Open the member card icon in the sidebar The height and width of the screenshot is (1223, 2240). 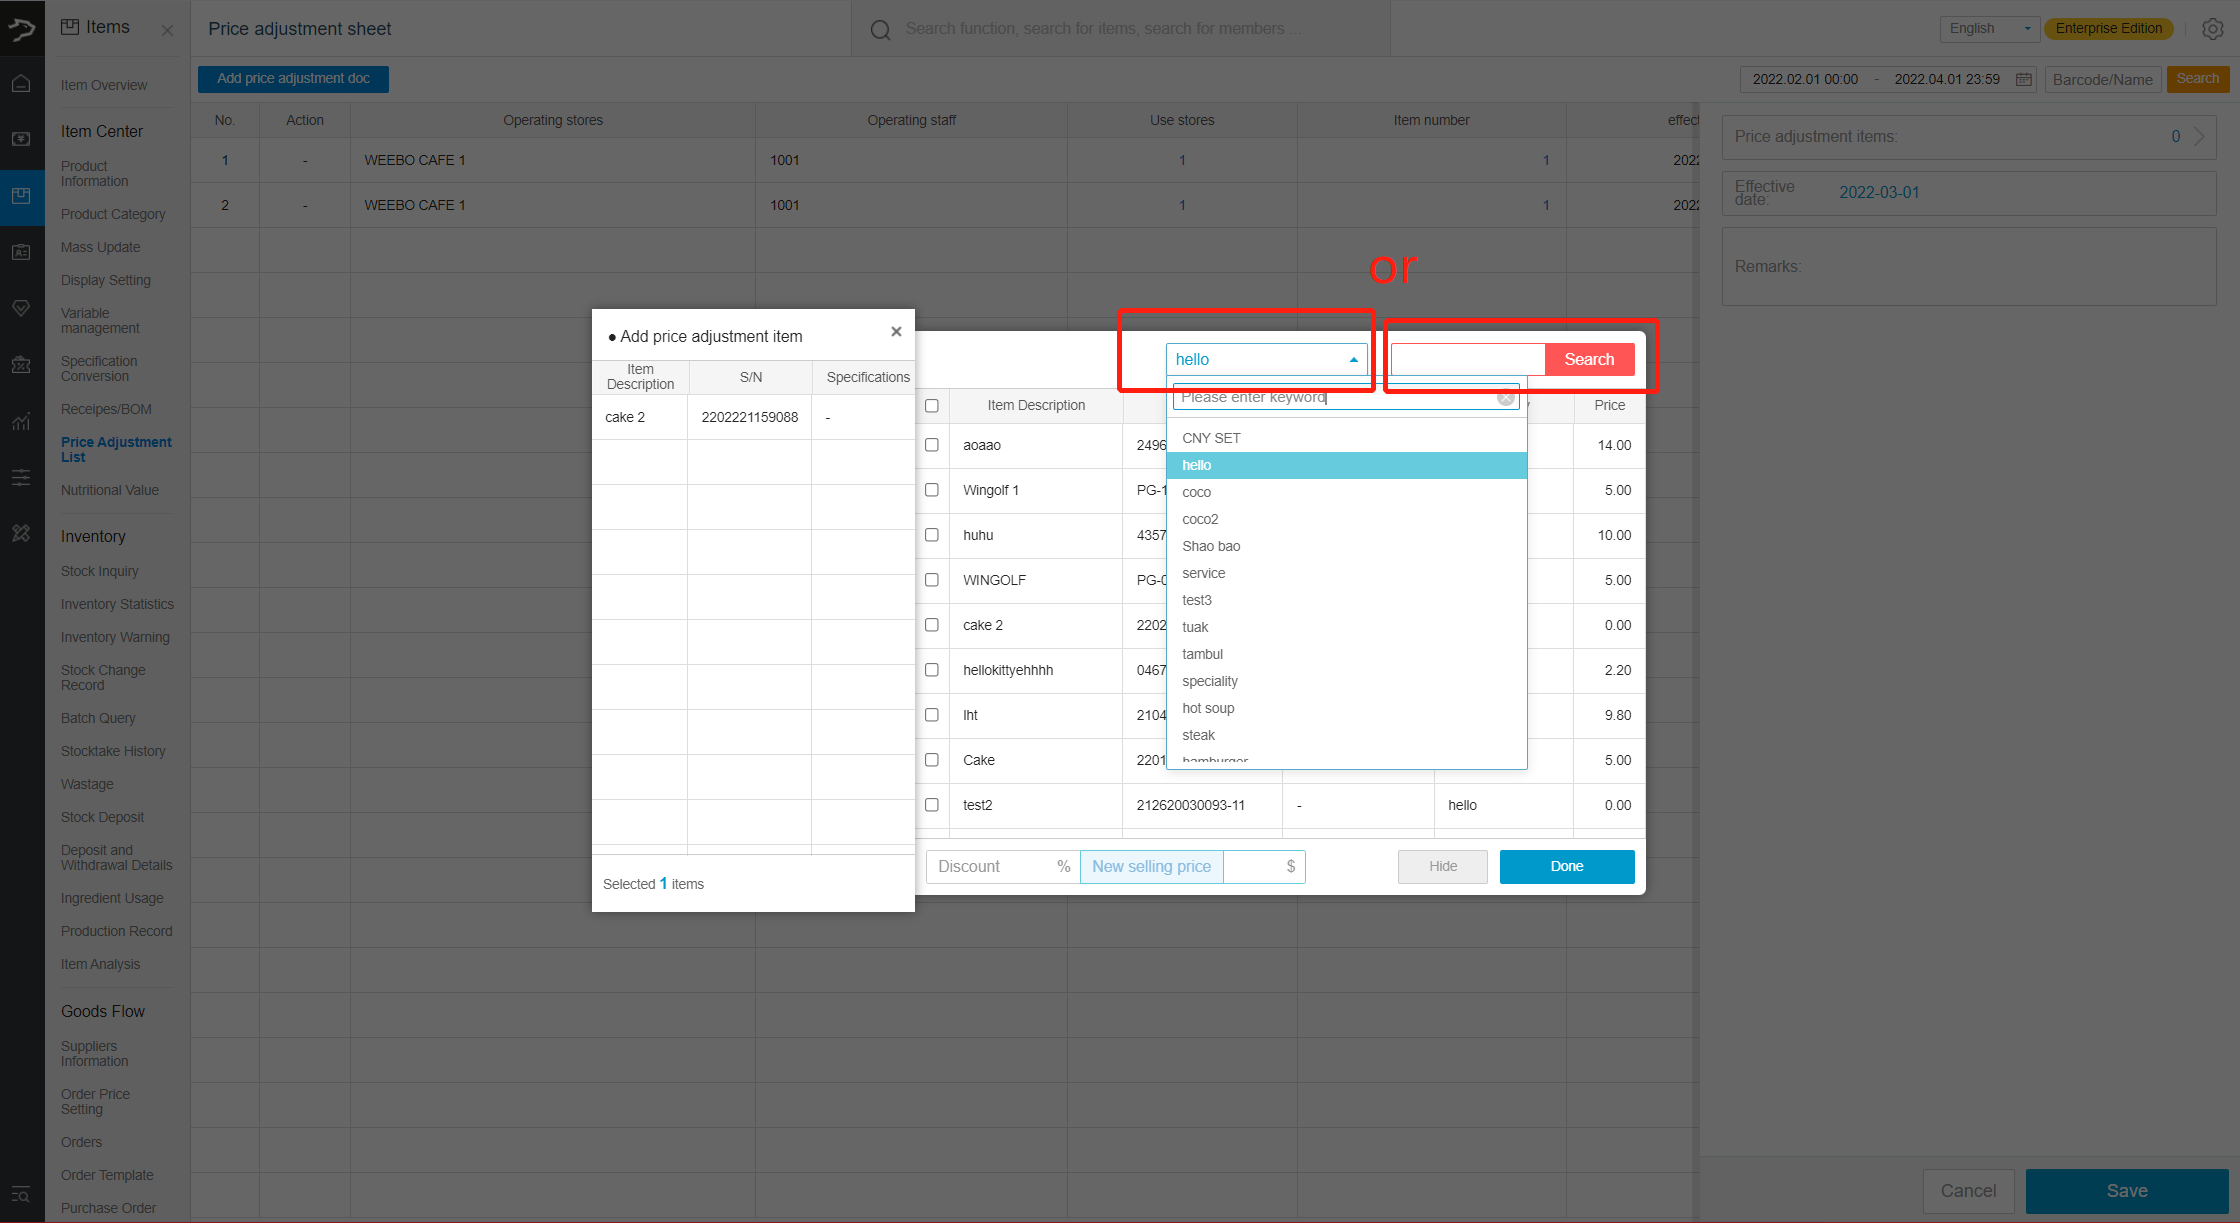[21, 252]
